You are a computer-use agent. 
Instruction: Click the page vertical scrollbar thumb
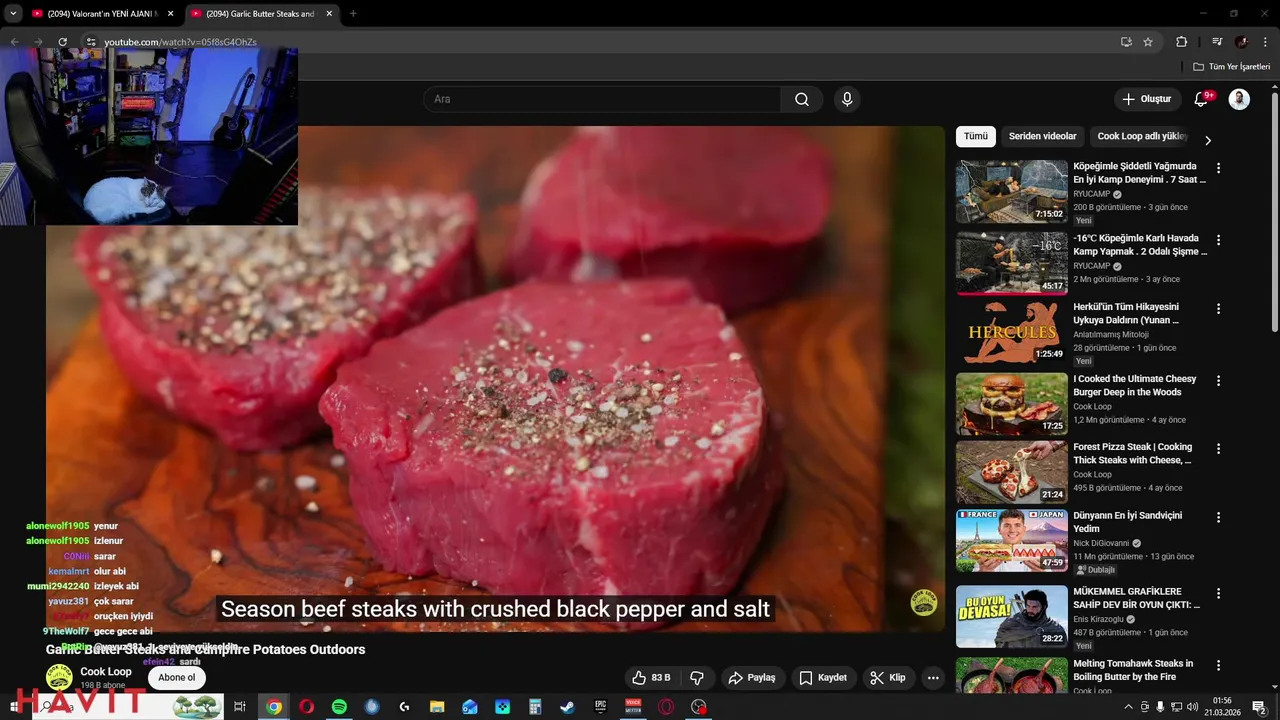pos(1275,212)
